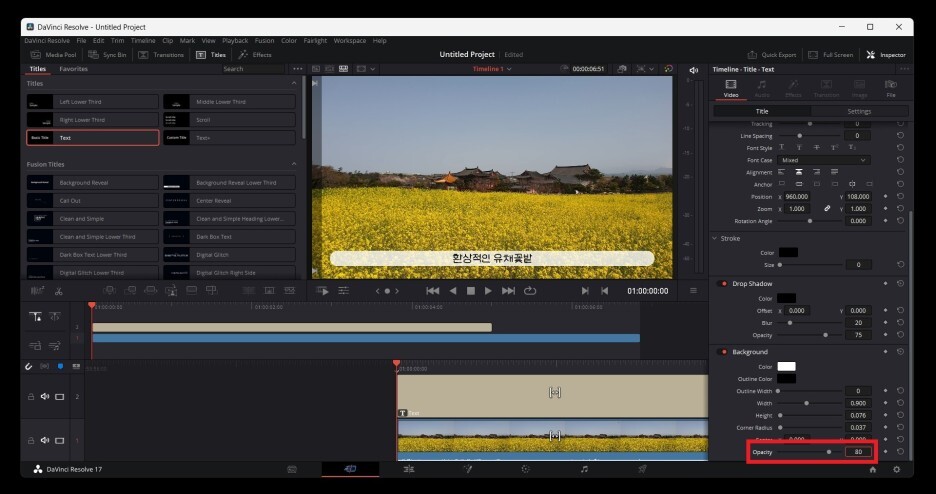Lock video track 2
936x494 pixels.
[31, 396]
